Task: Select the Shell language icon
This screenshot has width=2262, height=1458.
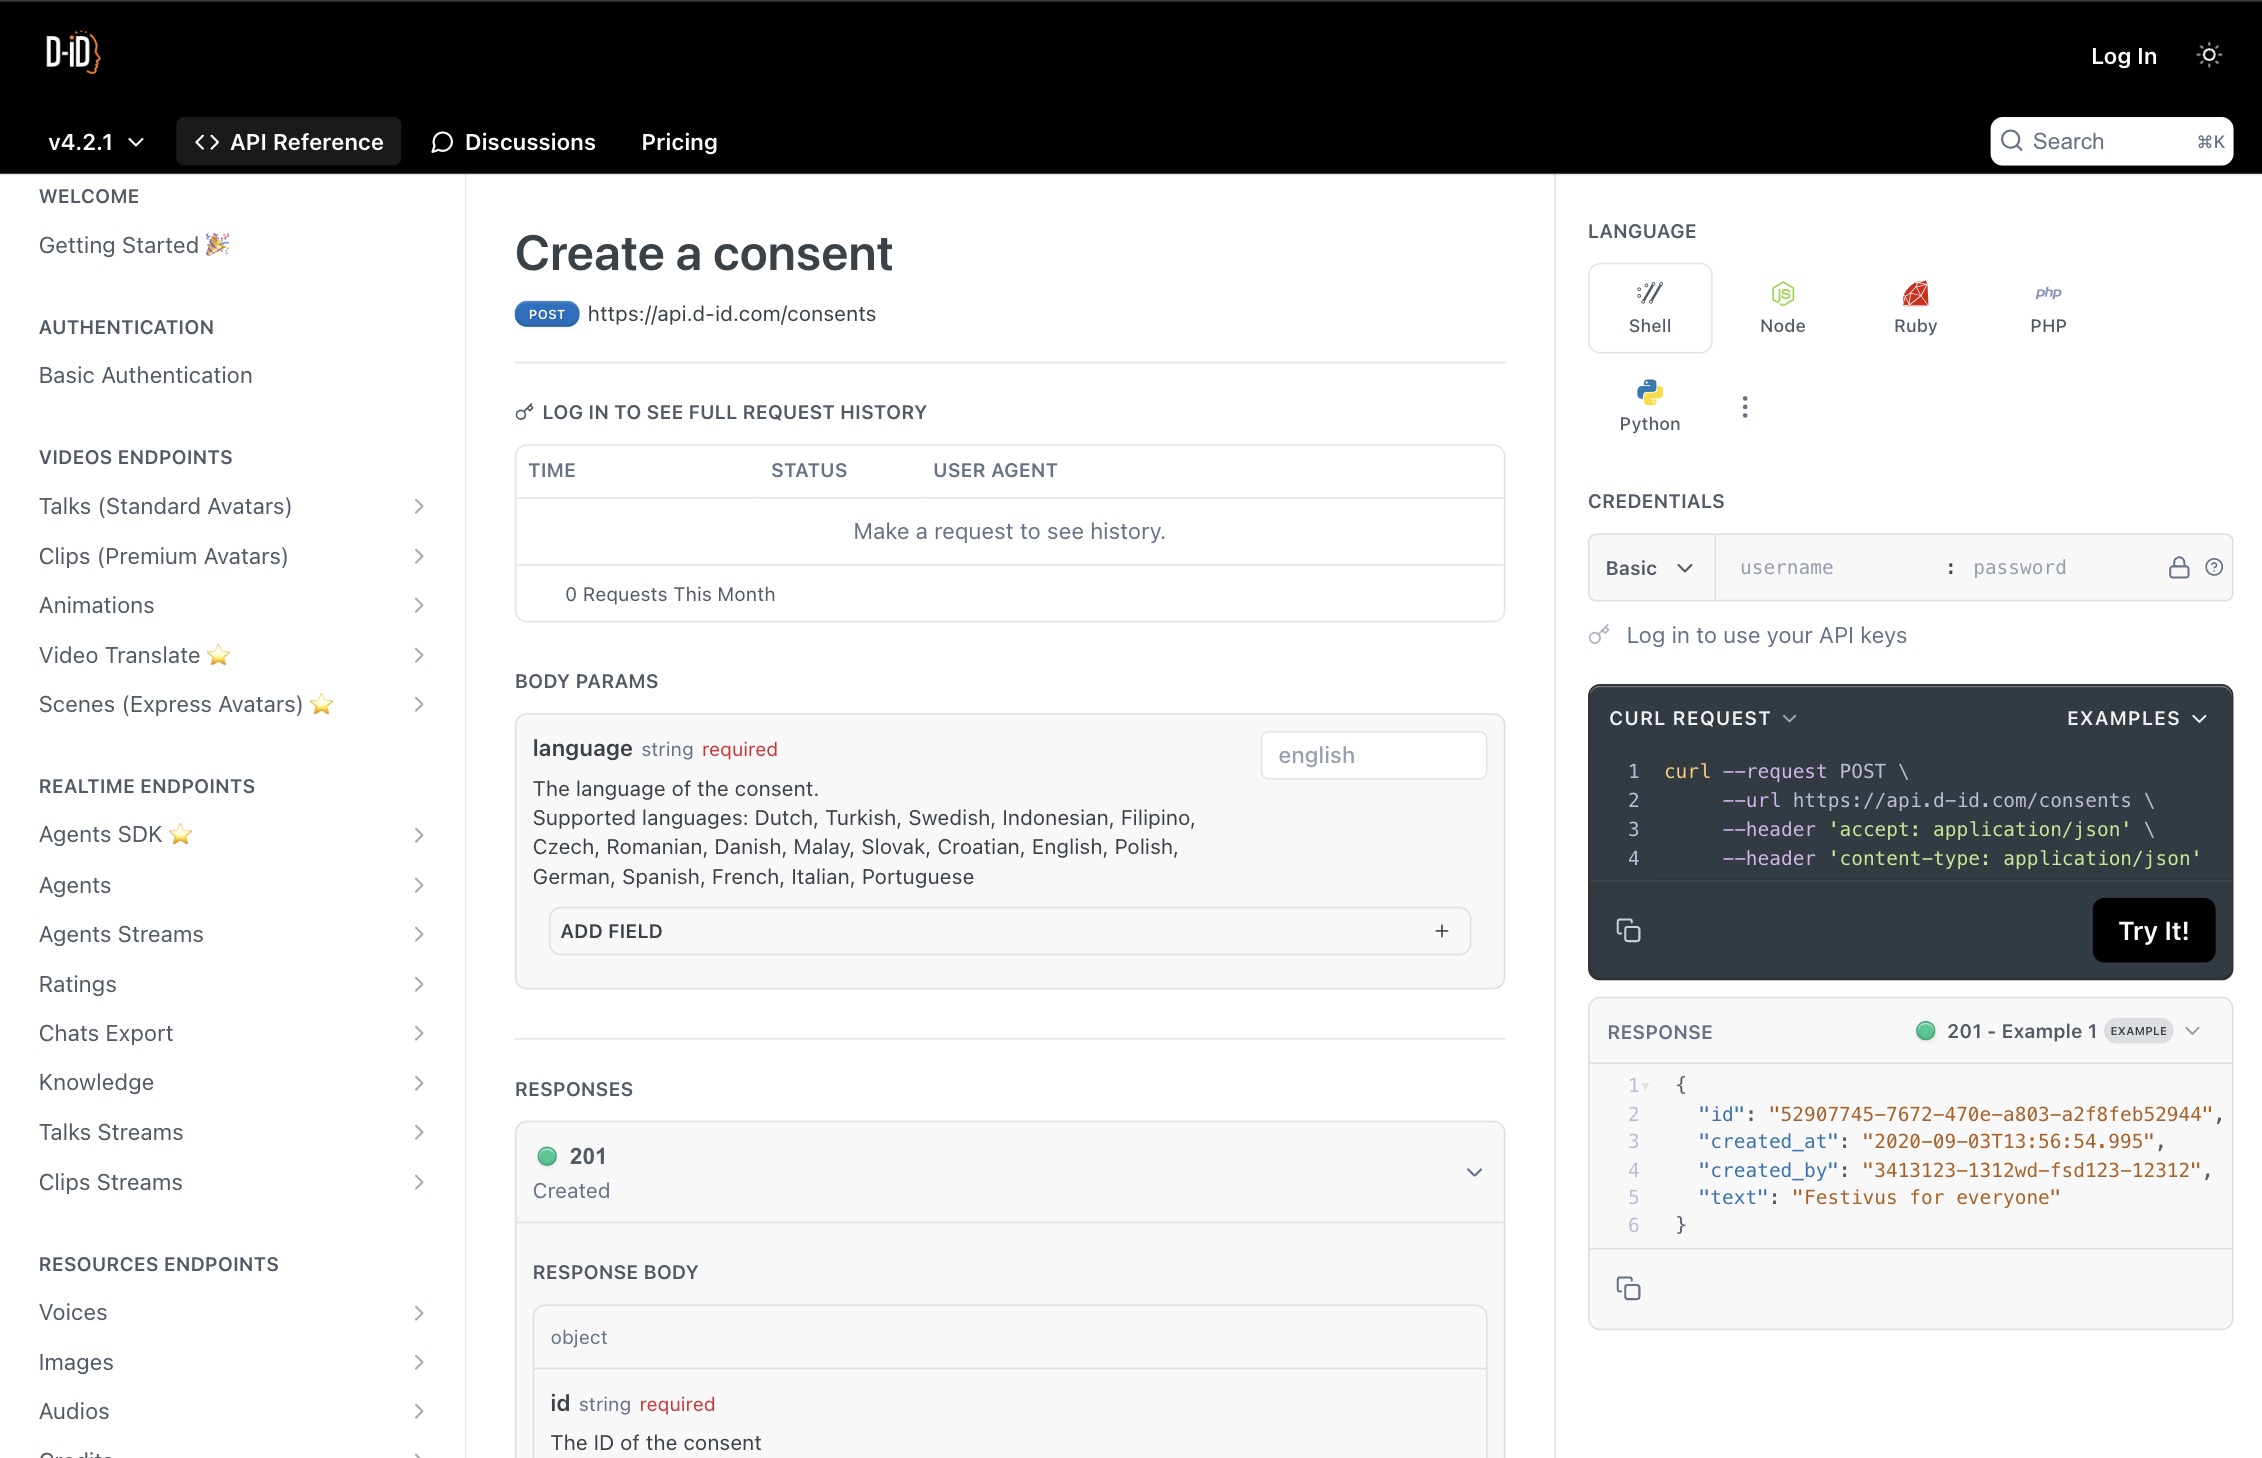Action: tap(1649, 308)
